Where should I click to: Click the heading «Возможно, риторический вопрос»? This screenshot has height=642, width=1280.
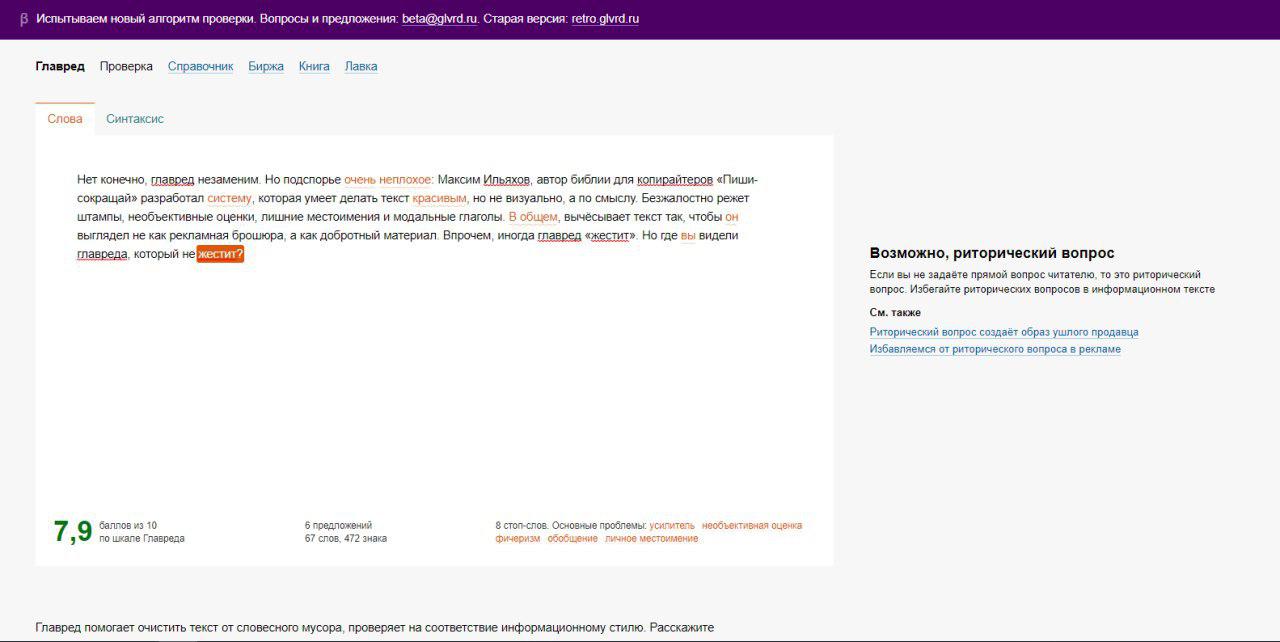click(992, 254)
